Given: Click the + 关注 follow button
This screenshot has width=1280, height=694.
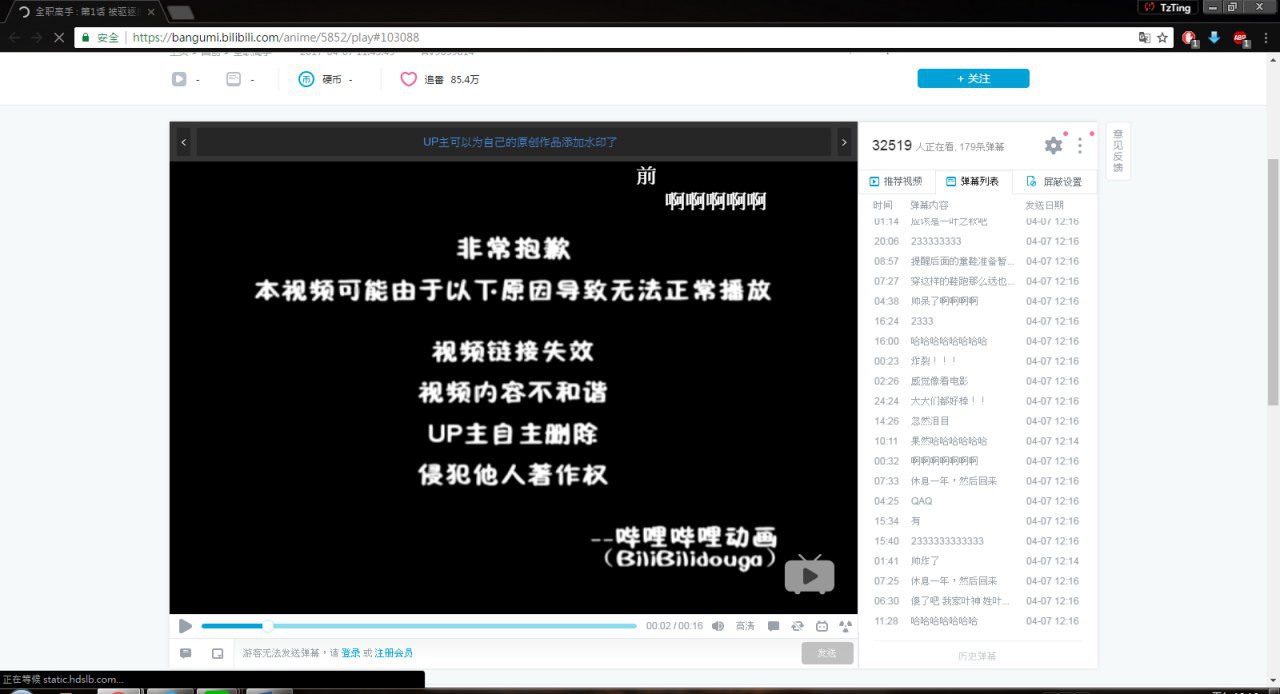Looking at the screenshot, I should 972,79.
